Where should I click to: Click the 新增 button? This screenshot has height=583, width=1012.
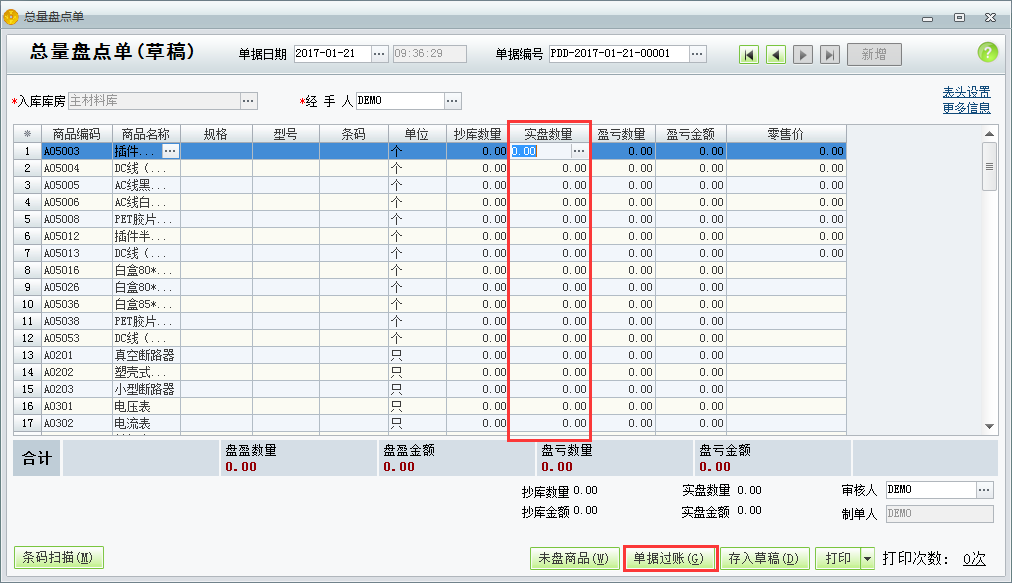(x=873, y=54)
